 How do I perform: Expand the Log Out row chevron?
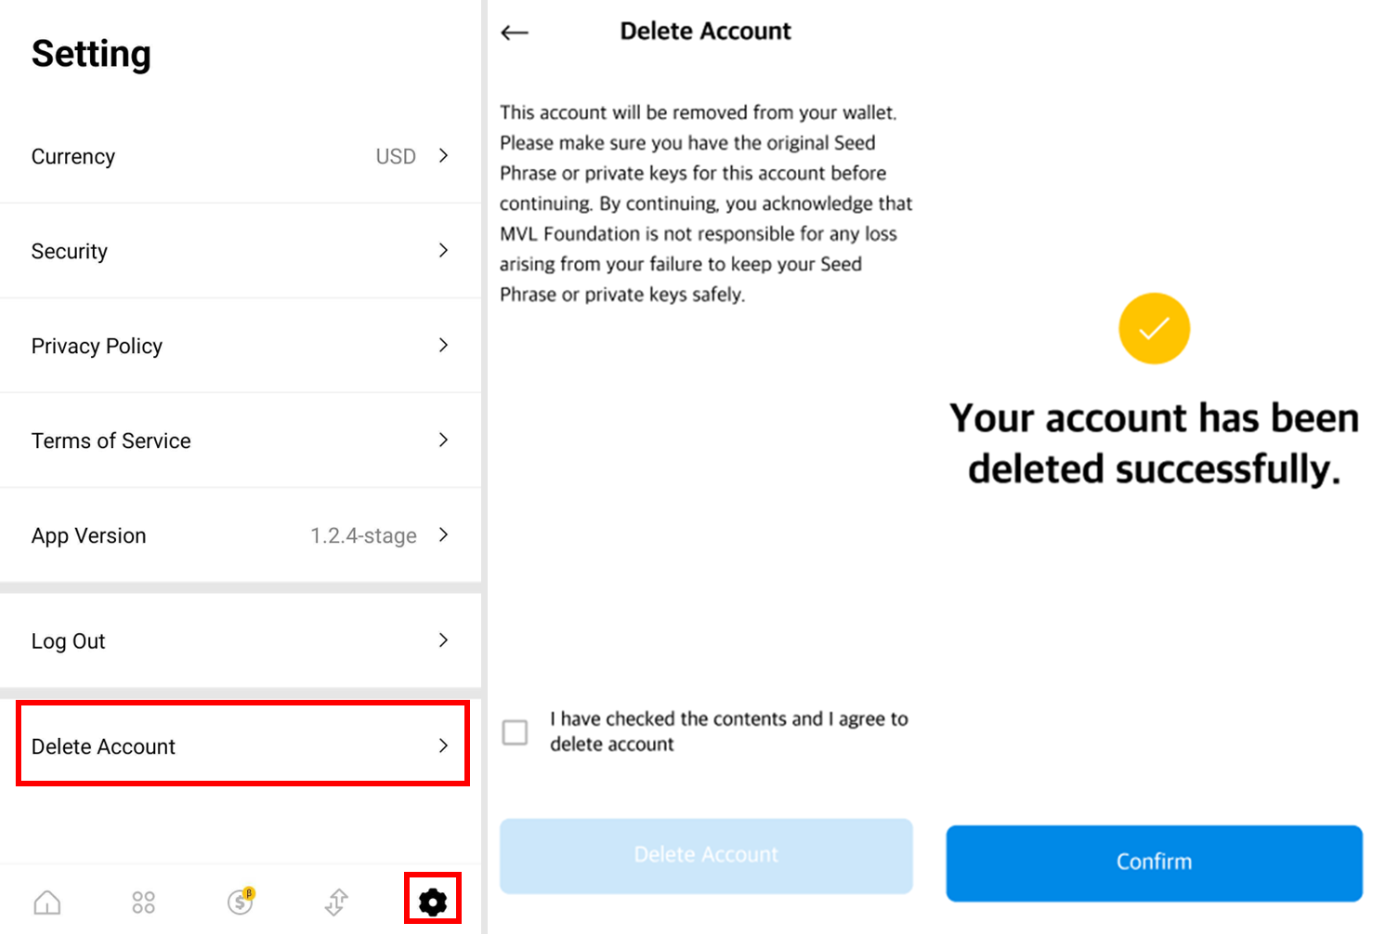pos(443,640)
